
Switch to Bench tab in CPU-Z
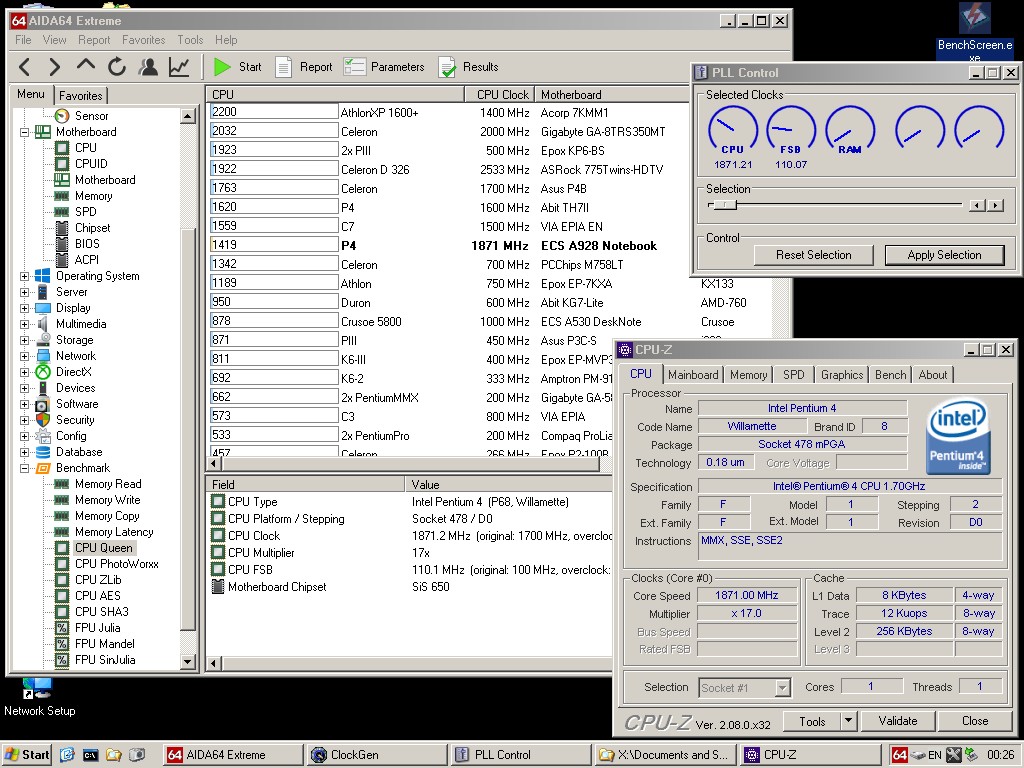(x=890, y=375)
